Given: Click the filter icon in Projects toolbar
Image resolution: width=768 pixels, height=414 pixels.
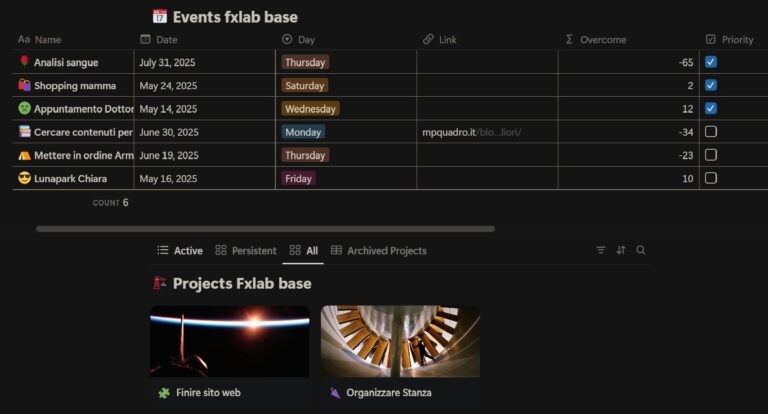Looking at the screenshot, I should 601,250.
